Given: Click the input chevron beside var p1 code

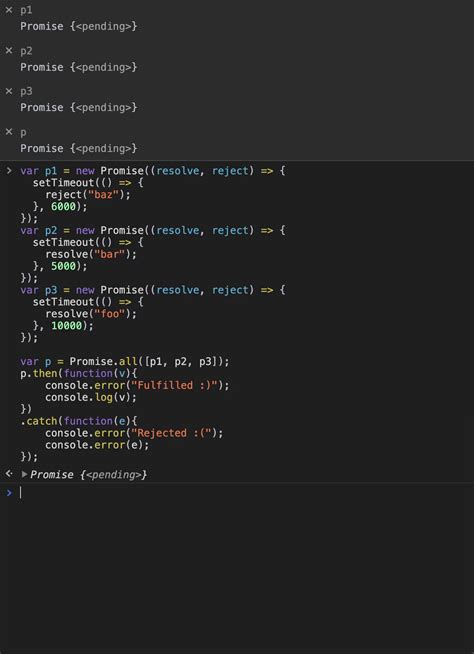Looking at the screenshot, I should point(9,171).
